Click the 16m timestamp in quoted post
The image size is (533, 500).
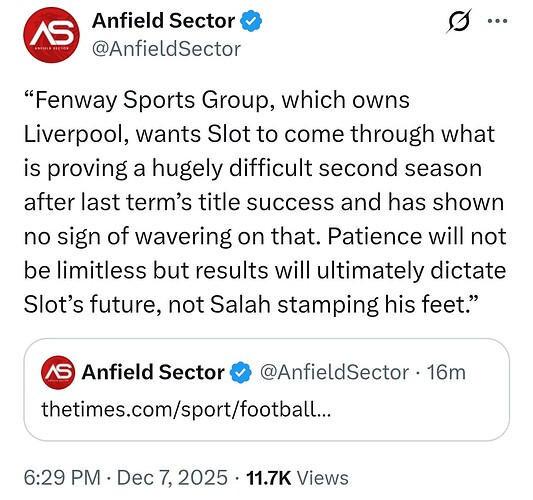tap(446, 372)
